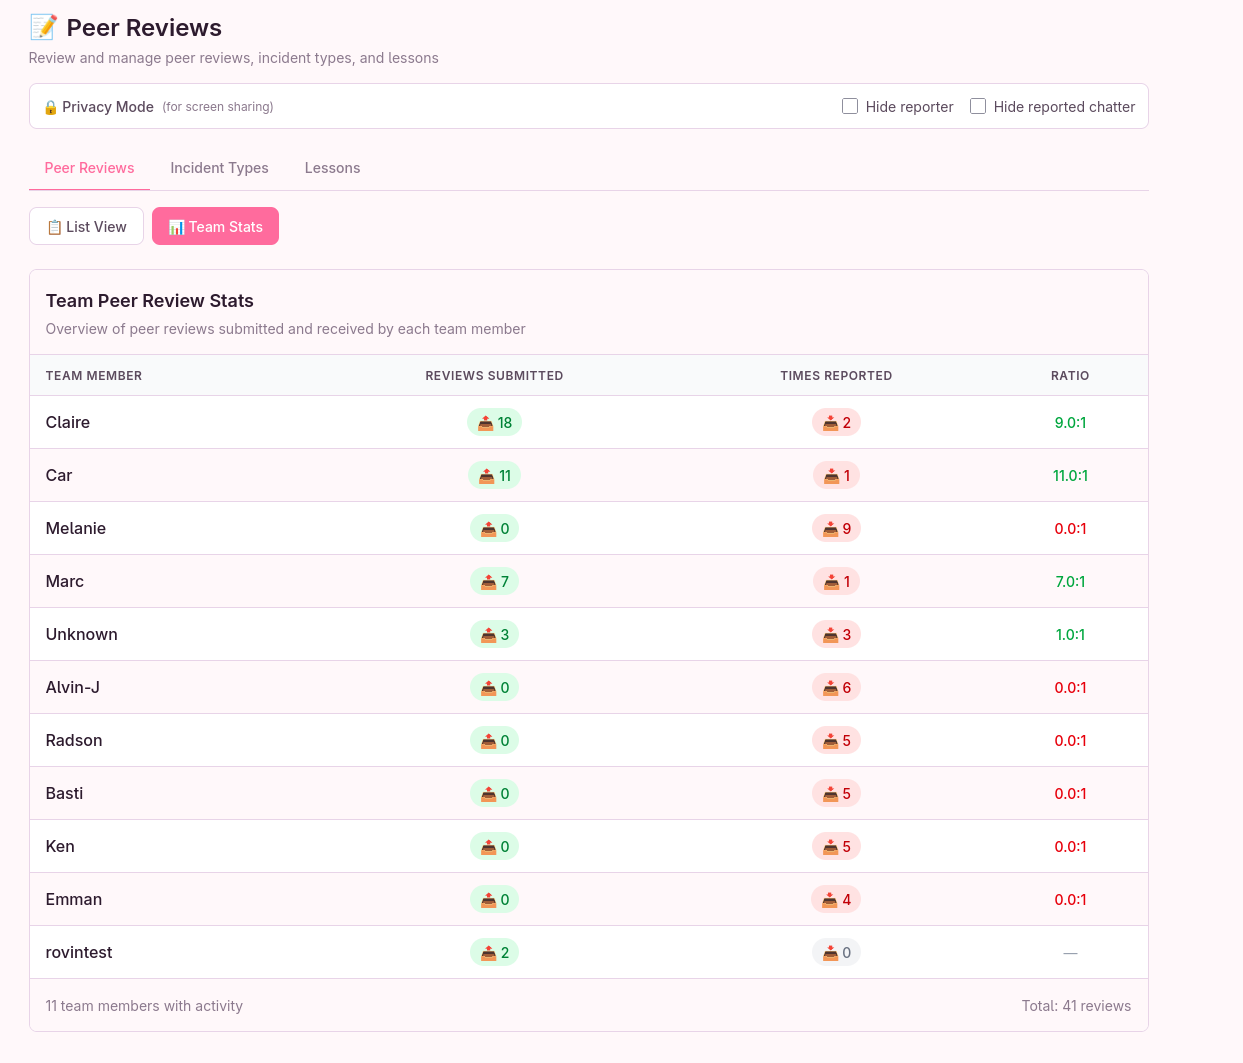
Task: Enable the Hide reporter checkbox
Action: click(850, 106)
